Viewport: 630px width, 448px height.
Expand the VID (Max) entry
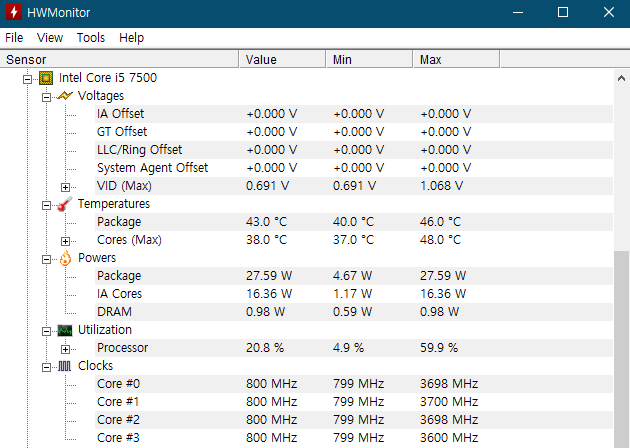pyautogui.click(x=65, y=187)
